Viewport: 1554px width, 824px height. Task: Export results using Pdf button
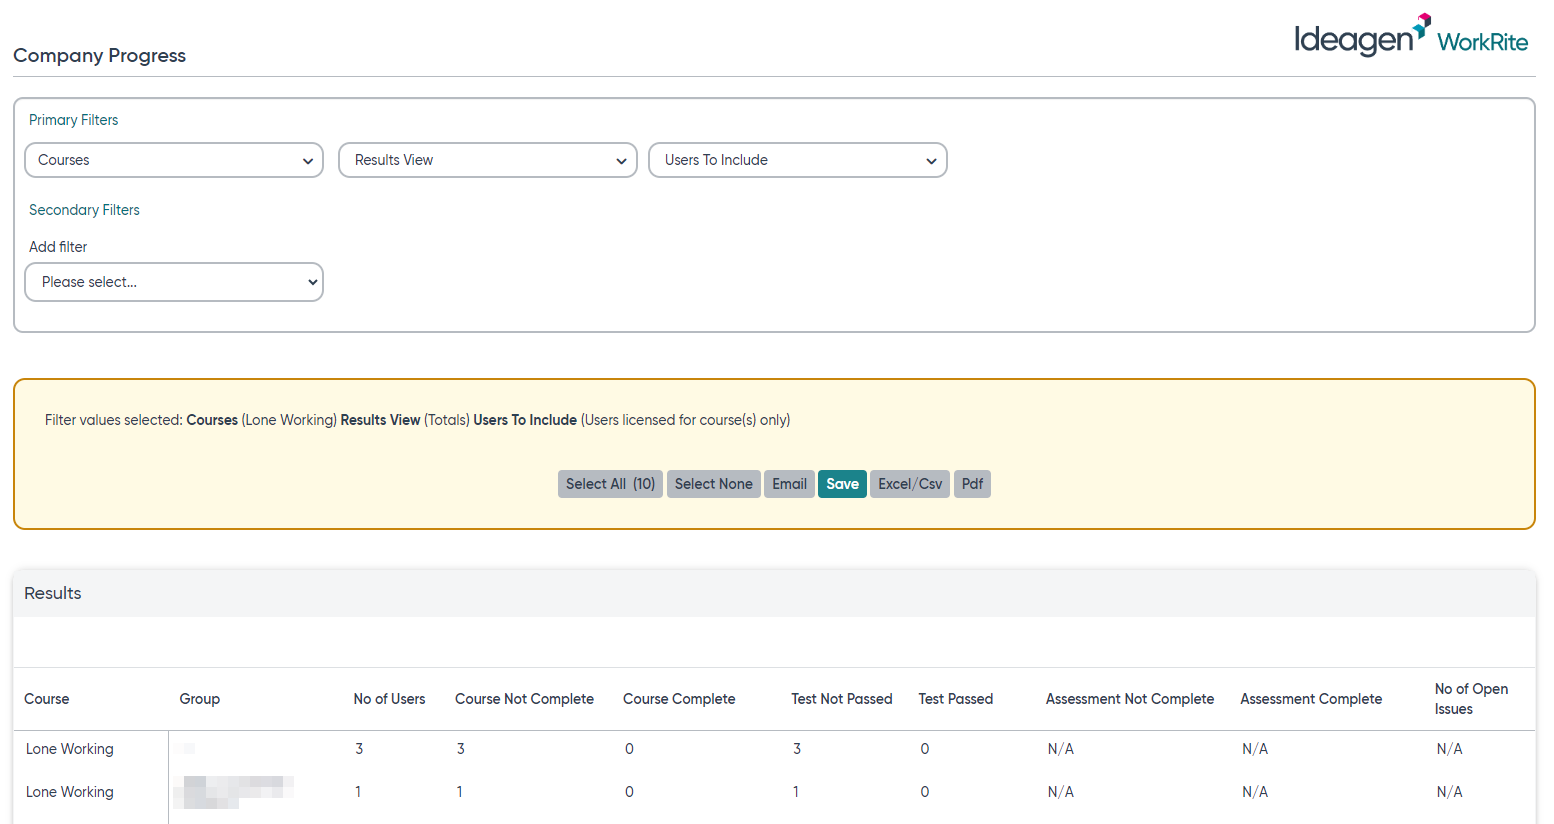click(972, 484)
